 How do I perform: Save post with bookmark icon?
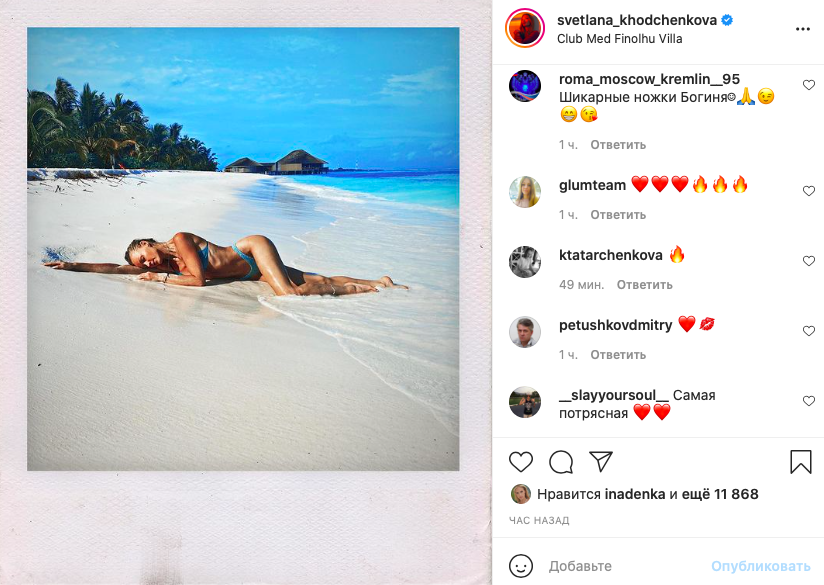(801, 462)
